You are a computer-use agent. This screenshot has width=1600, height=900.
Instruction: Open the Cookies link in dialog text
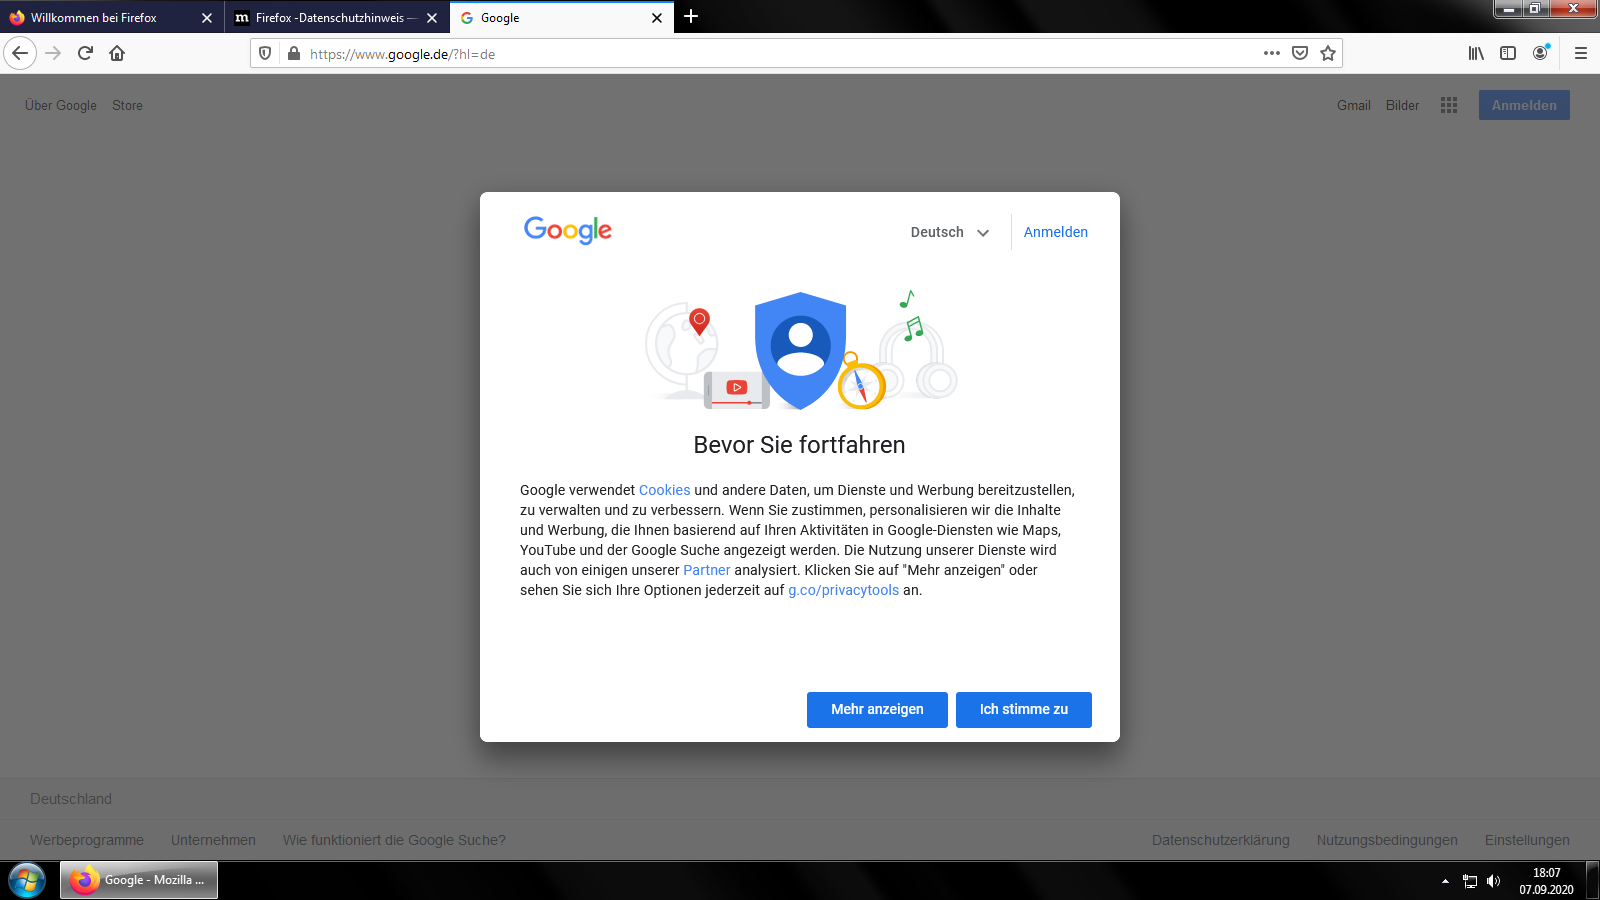tap(664, 490)
